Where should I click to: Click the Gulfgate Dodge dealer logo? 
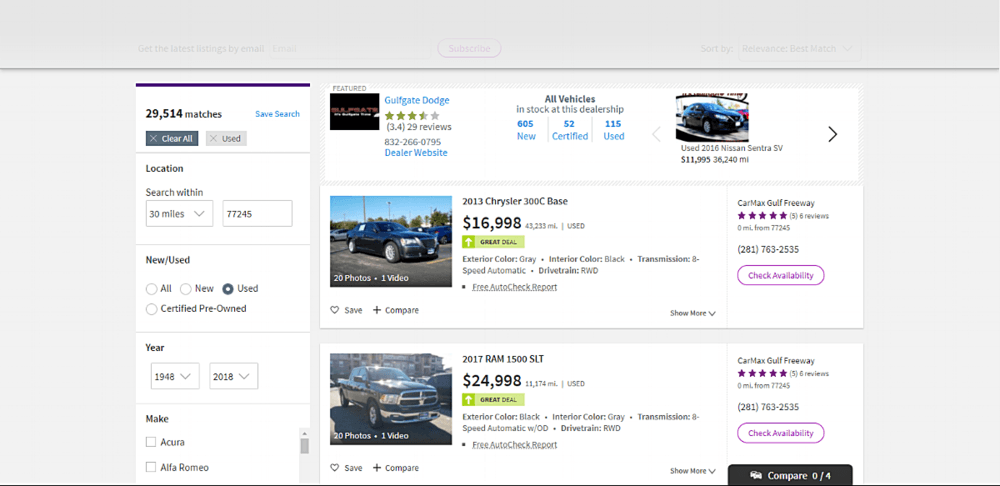355,112
